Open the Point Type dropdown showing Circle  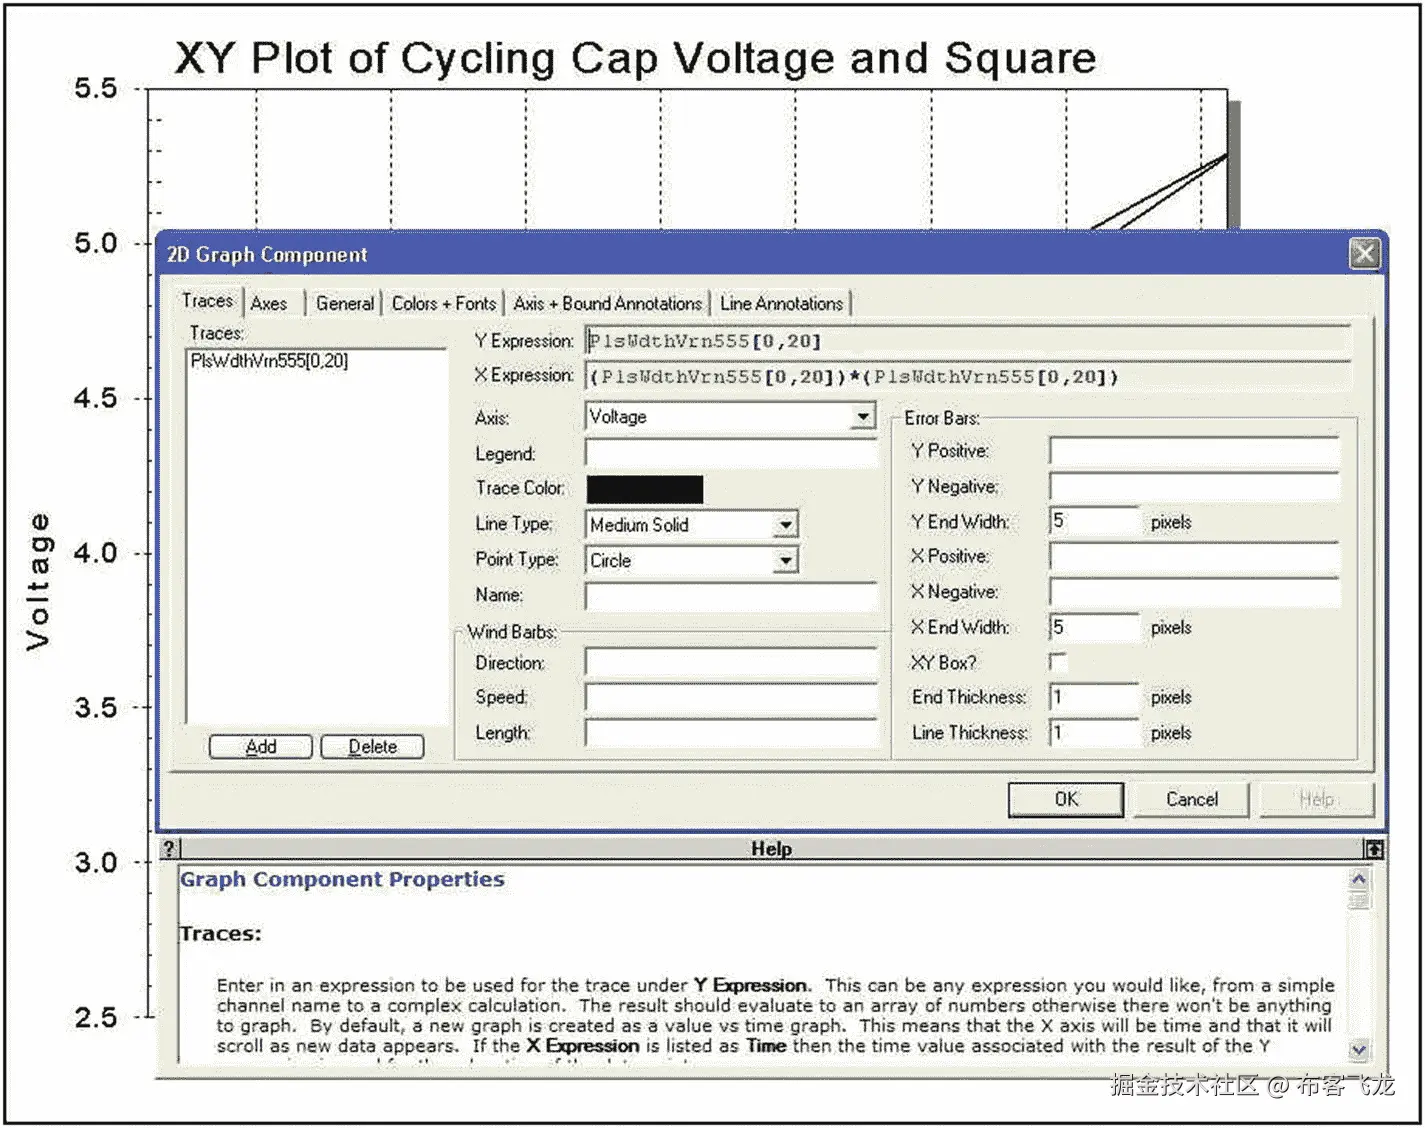pyautogui.click(x=787, y=560)
